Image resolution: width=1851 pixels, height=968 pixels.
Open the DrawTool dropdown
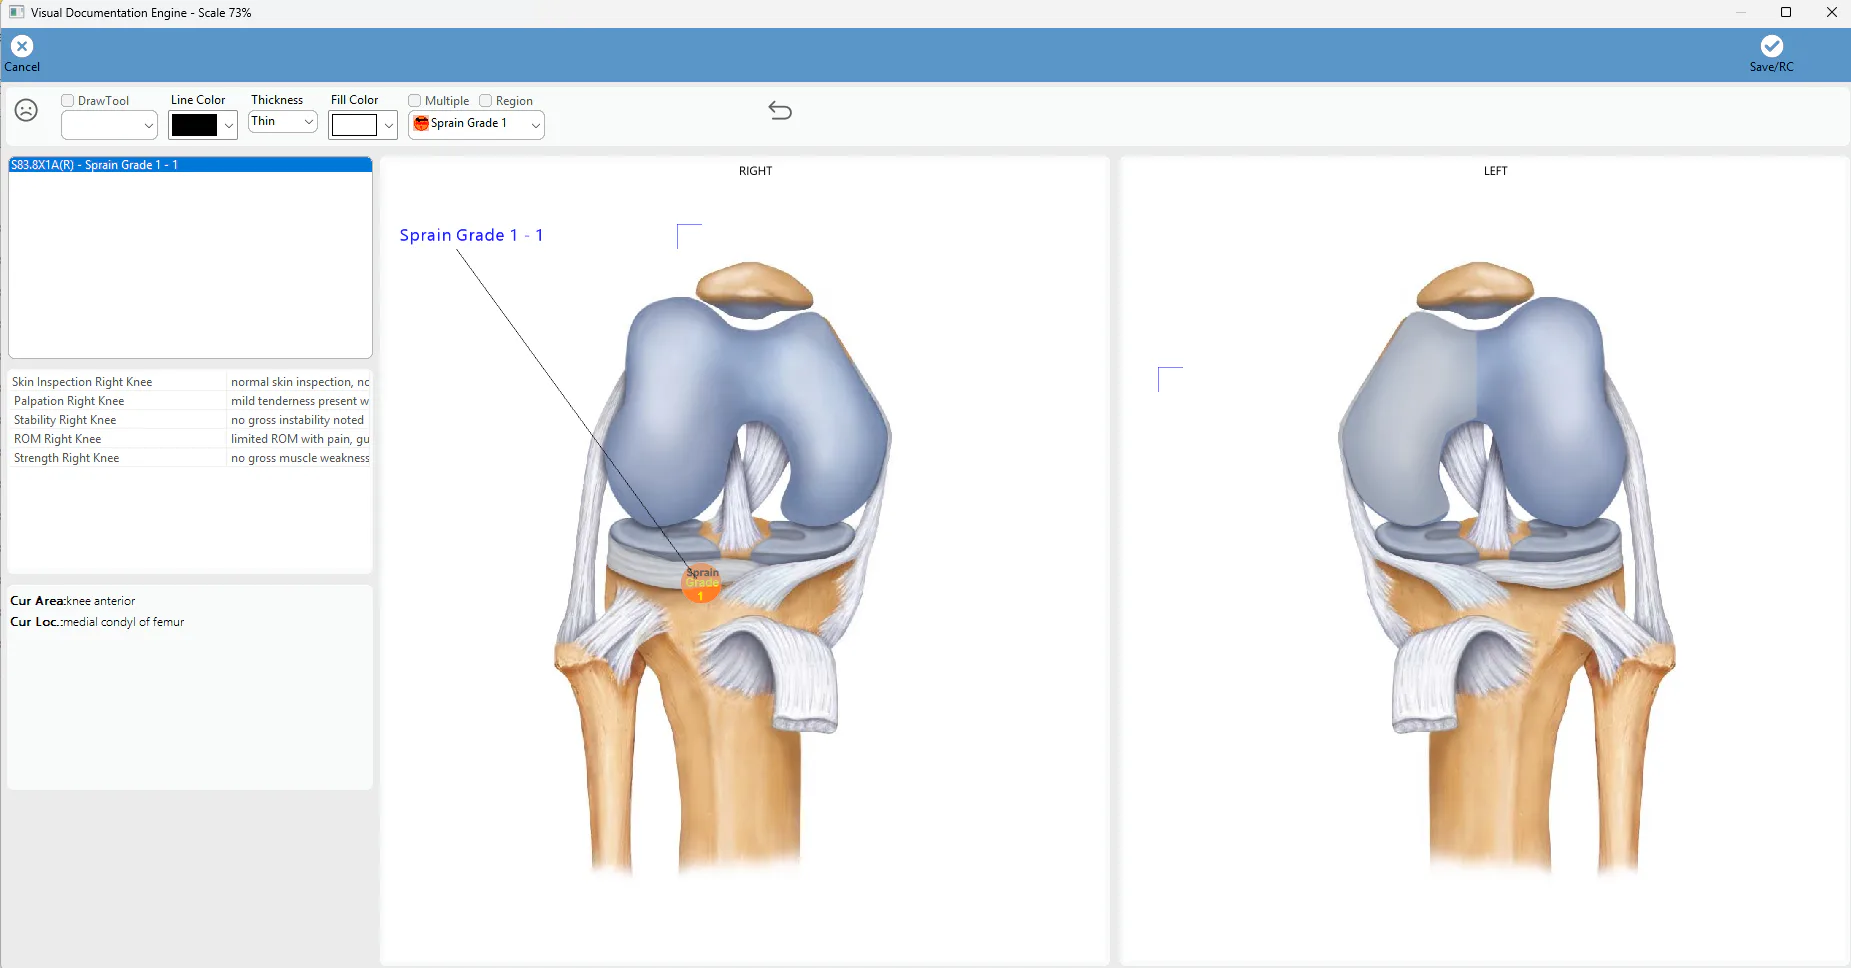109,125
